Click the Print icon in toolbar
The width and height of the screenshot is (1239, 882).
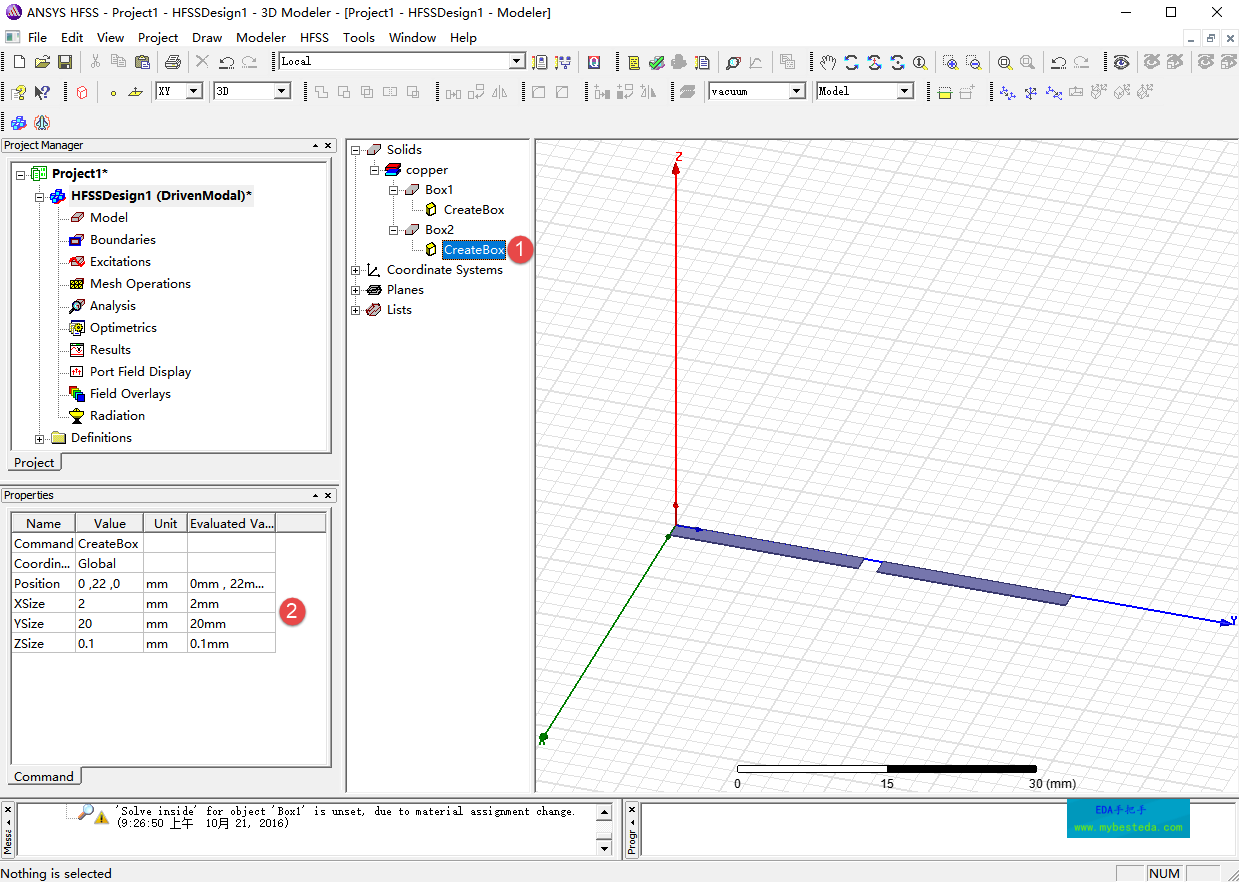172,62
